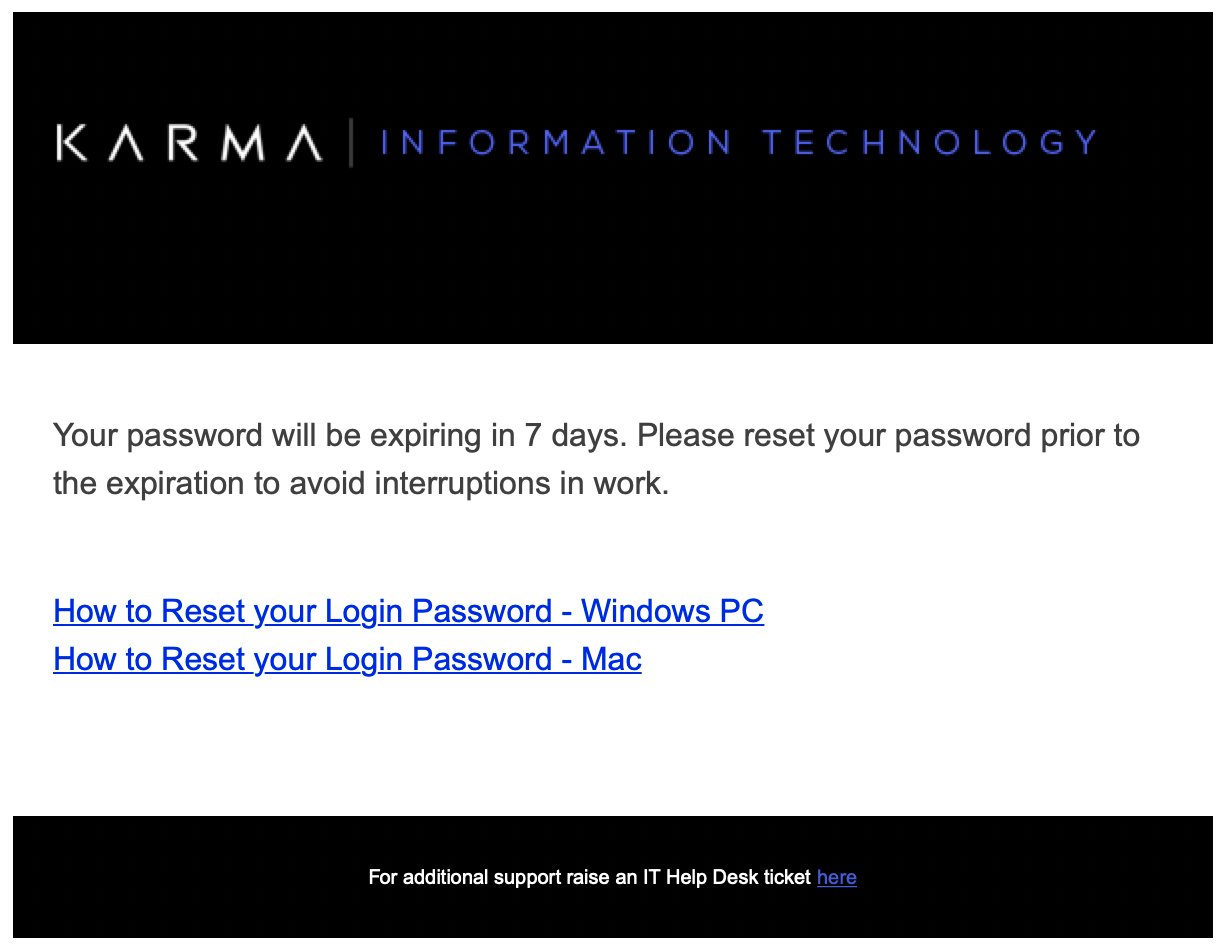The image size is (1220, 948).
Task: Click "the expiration to avoid interruptions" line
Action: coord(300,484)
